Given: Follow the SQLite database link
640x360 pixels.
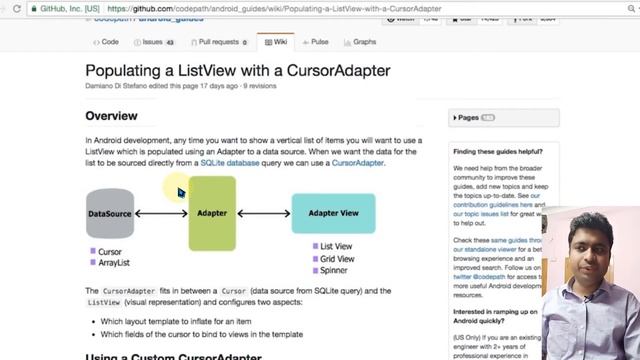Looking at the screenshot, I should 230,163.
